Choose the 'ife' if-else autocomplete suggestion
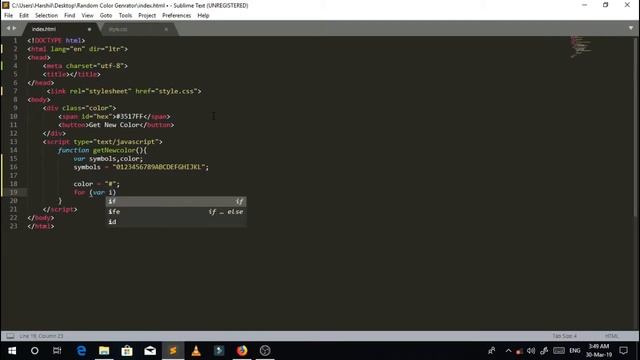The width and height of the screenshot is (640, 360). 176,211
